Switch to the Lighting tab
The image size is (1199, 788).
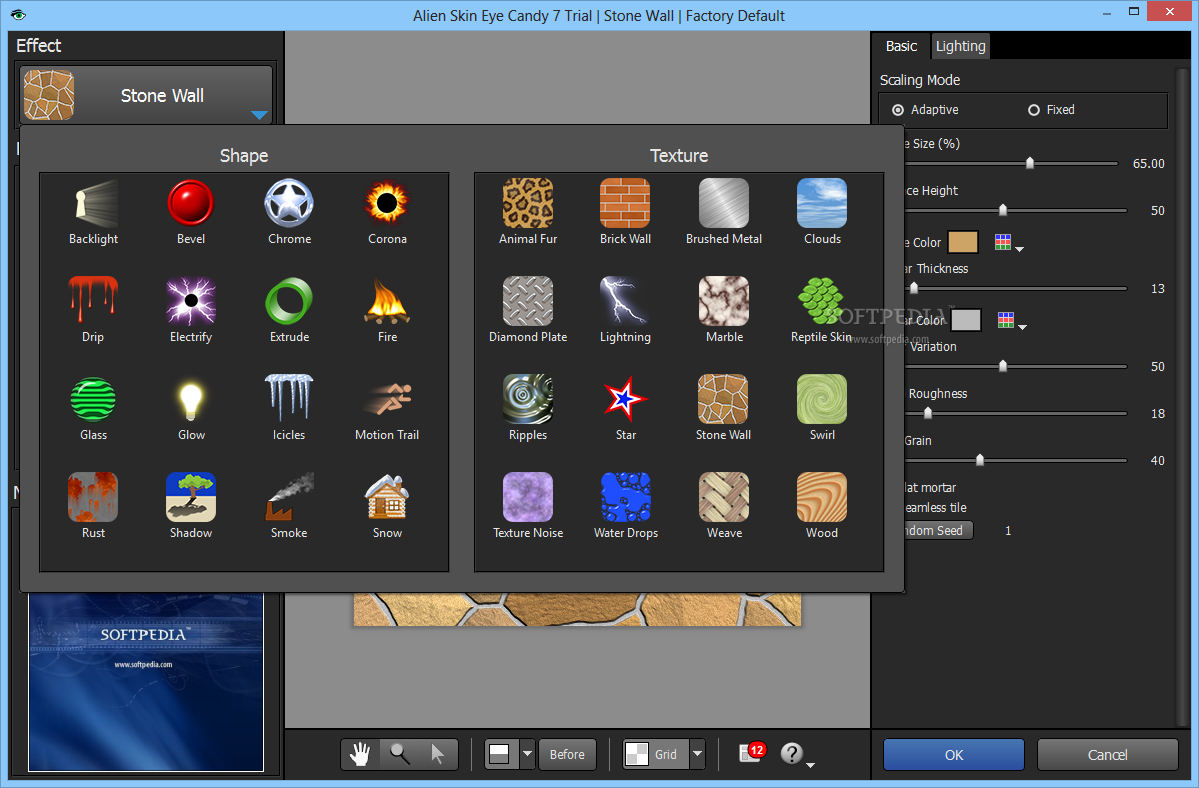point(960,46)
